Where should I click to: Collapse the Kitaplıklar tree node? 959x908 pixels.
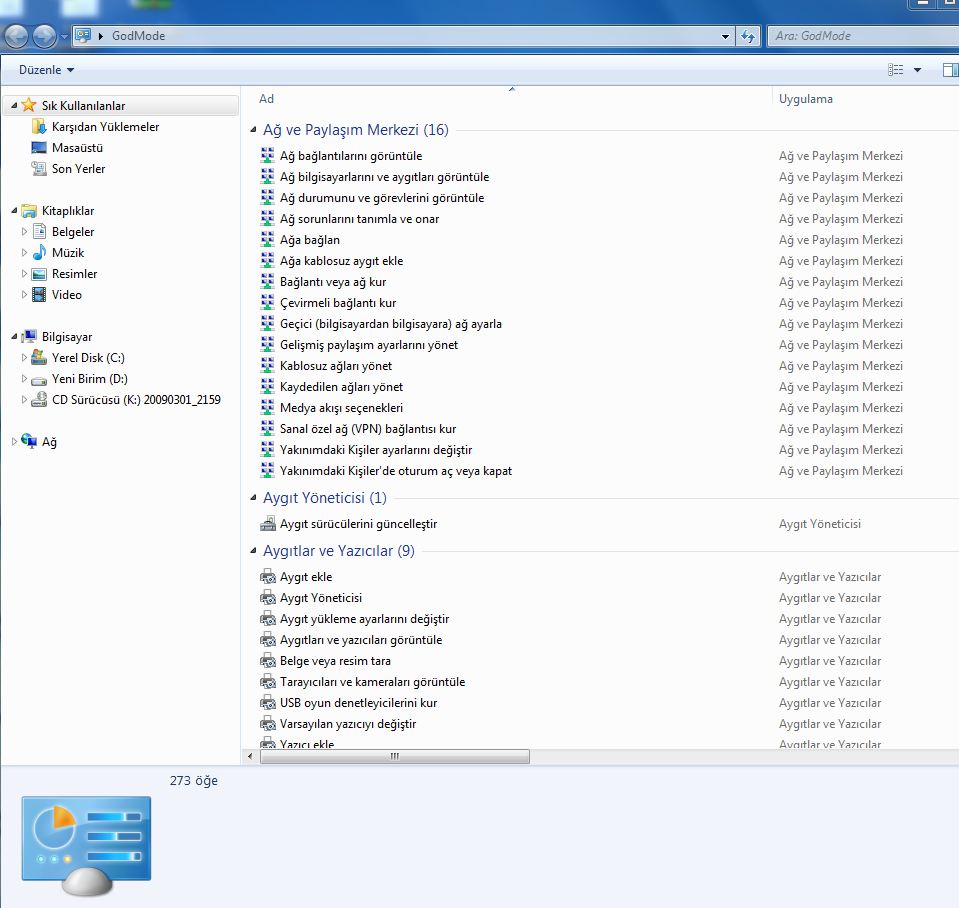pos(14,210)
